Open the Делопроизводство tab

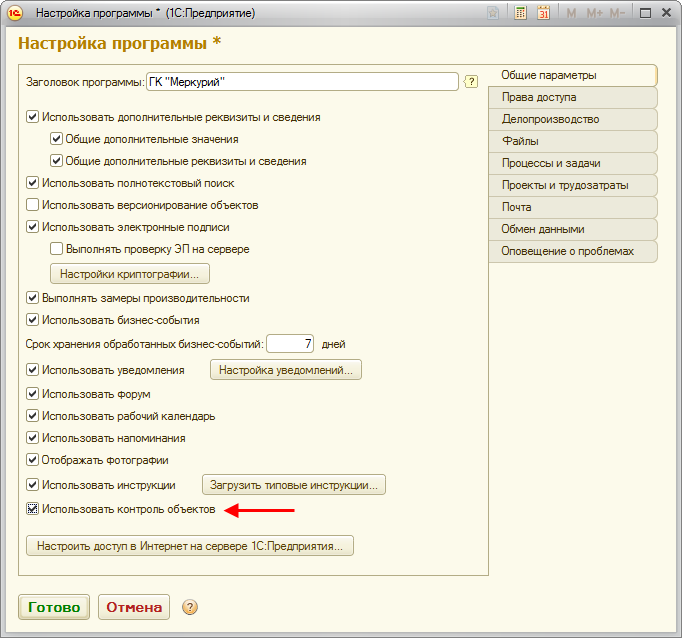click(x=572, y=119)
